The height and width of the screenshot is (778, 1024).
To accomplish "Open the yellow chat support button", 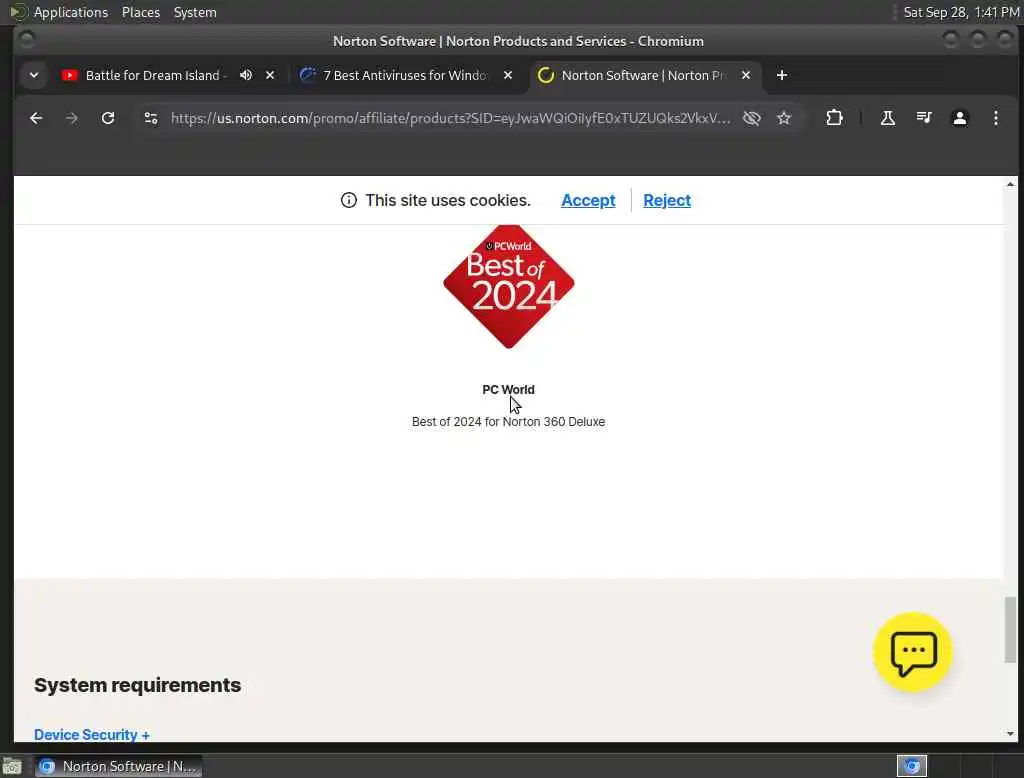I will 912,651.
